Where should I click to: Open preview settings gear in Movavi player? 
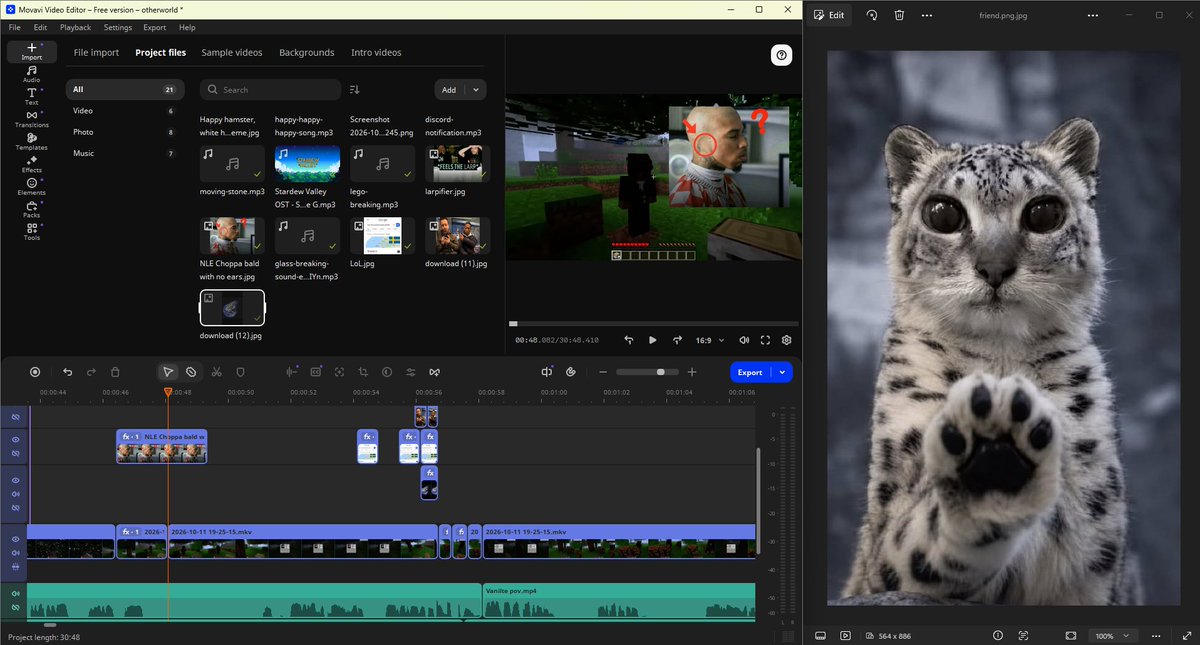pos(787,340)
